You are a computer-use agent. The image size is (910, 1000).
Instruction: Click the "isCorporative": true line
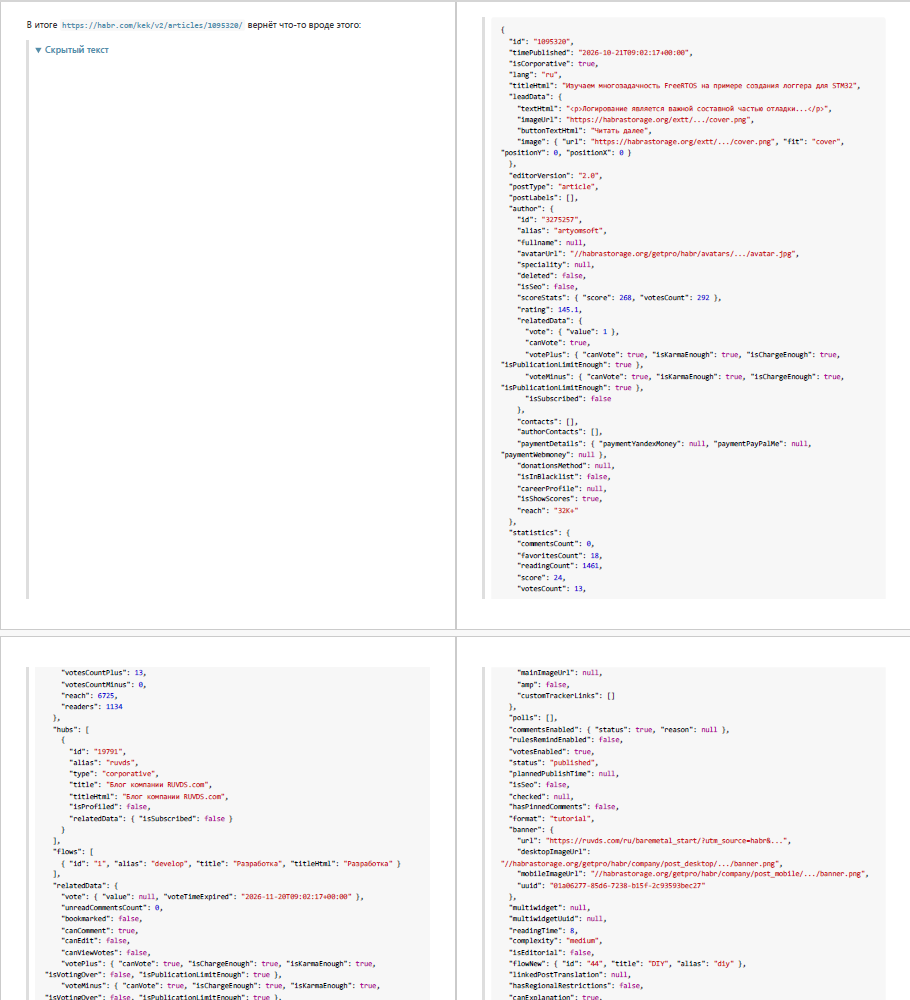tap(554, 64)
